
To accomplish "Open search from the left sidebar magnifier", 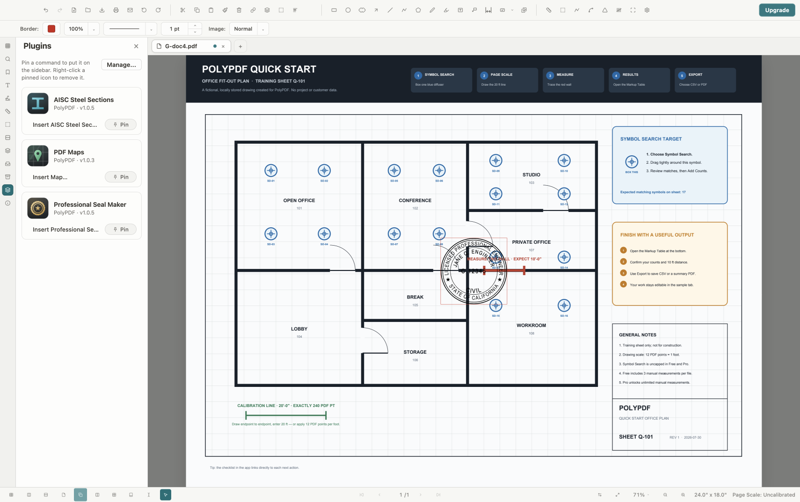I will pos(8,59).
